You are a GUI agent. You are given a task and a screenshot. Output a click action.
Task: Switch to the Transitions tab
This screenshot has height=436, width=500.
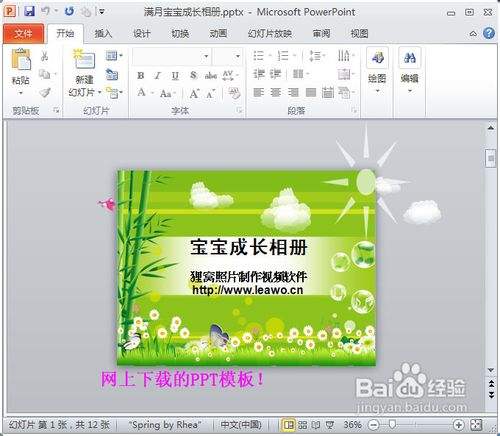pyautogui.click(x=180, y=34)
